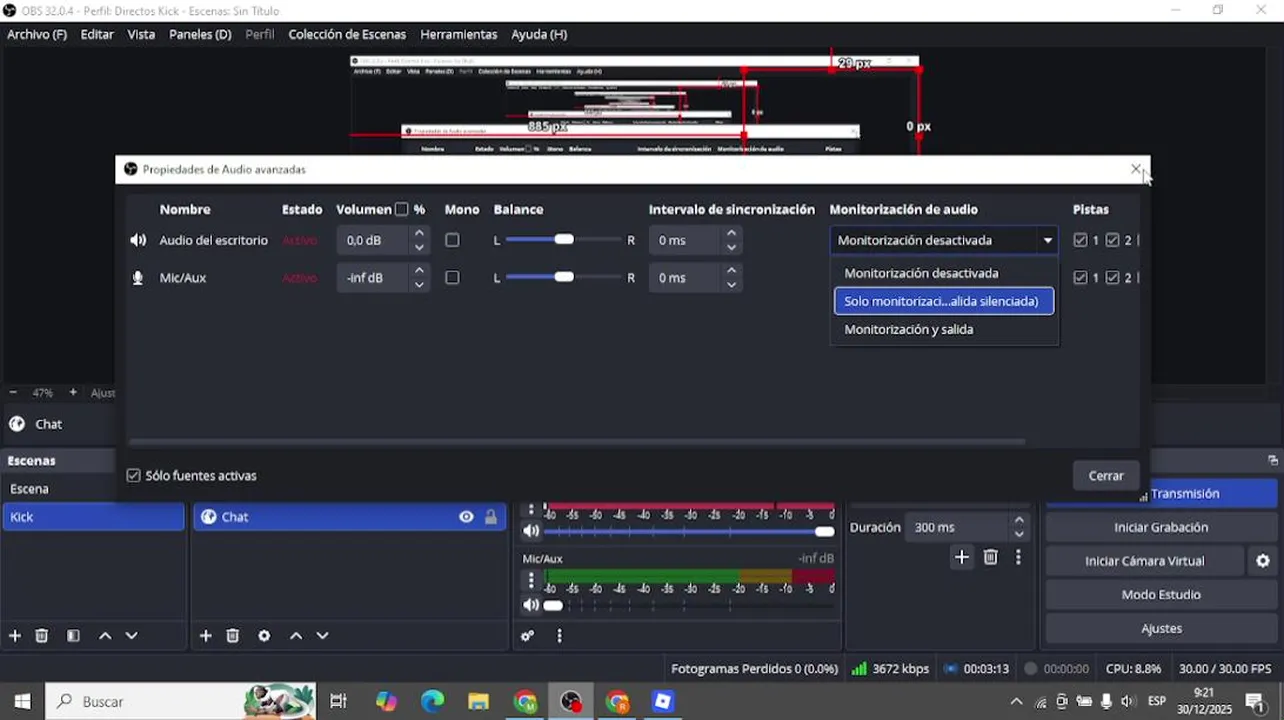Move the Chat source up
This screenshot has width=1284, height=720.
[x=296, y=636]
